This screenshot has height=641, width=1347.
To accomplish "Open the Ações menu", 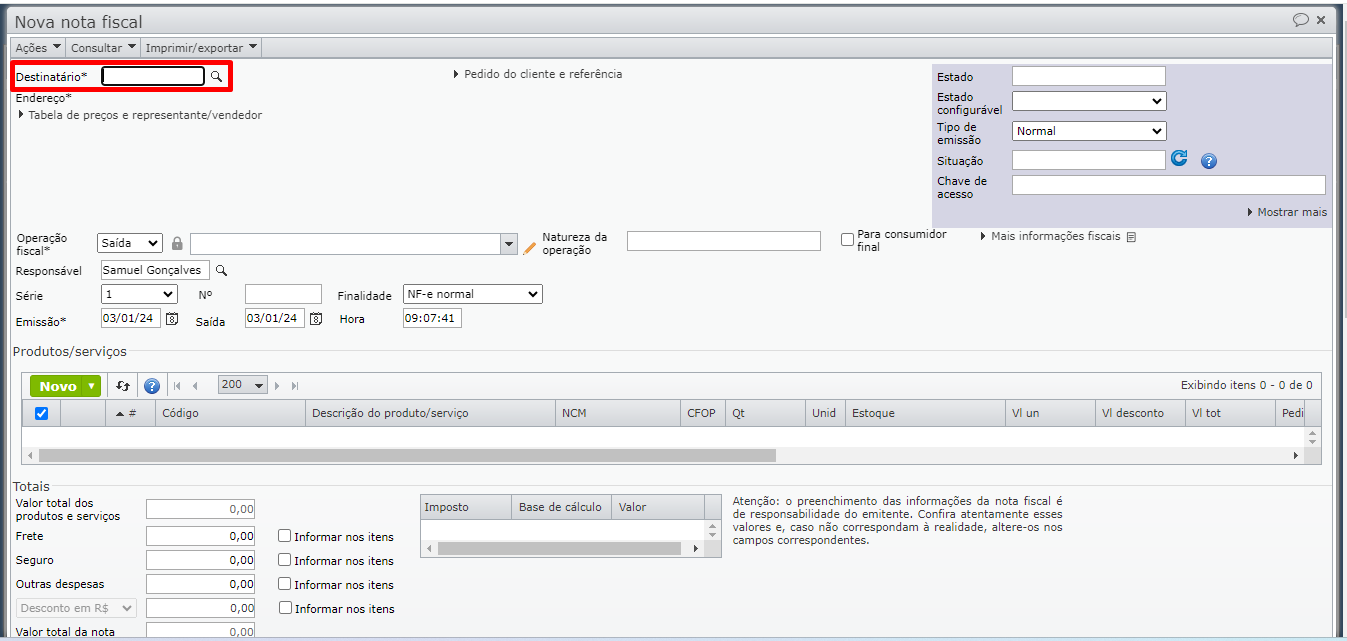I will (x=38, y=47).
